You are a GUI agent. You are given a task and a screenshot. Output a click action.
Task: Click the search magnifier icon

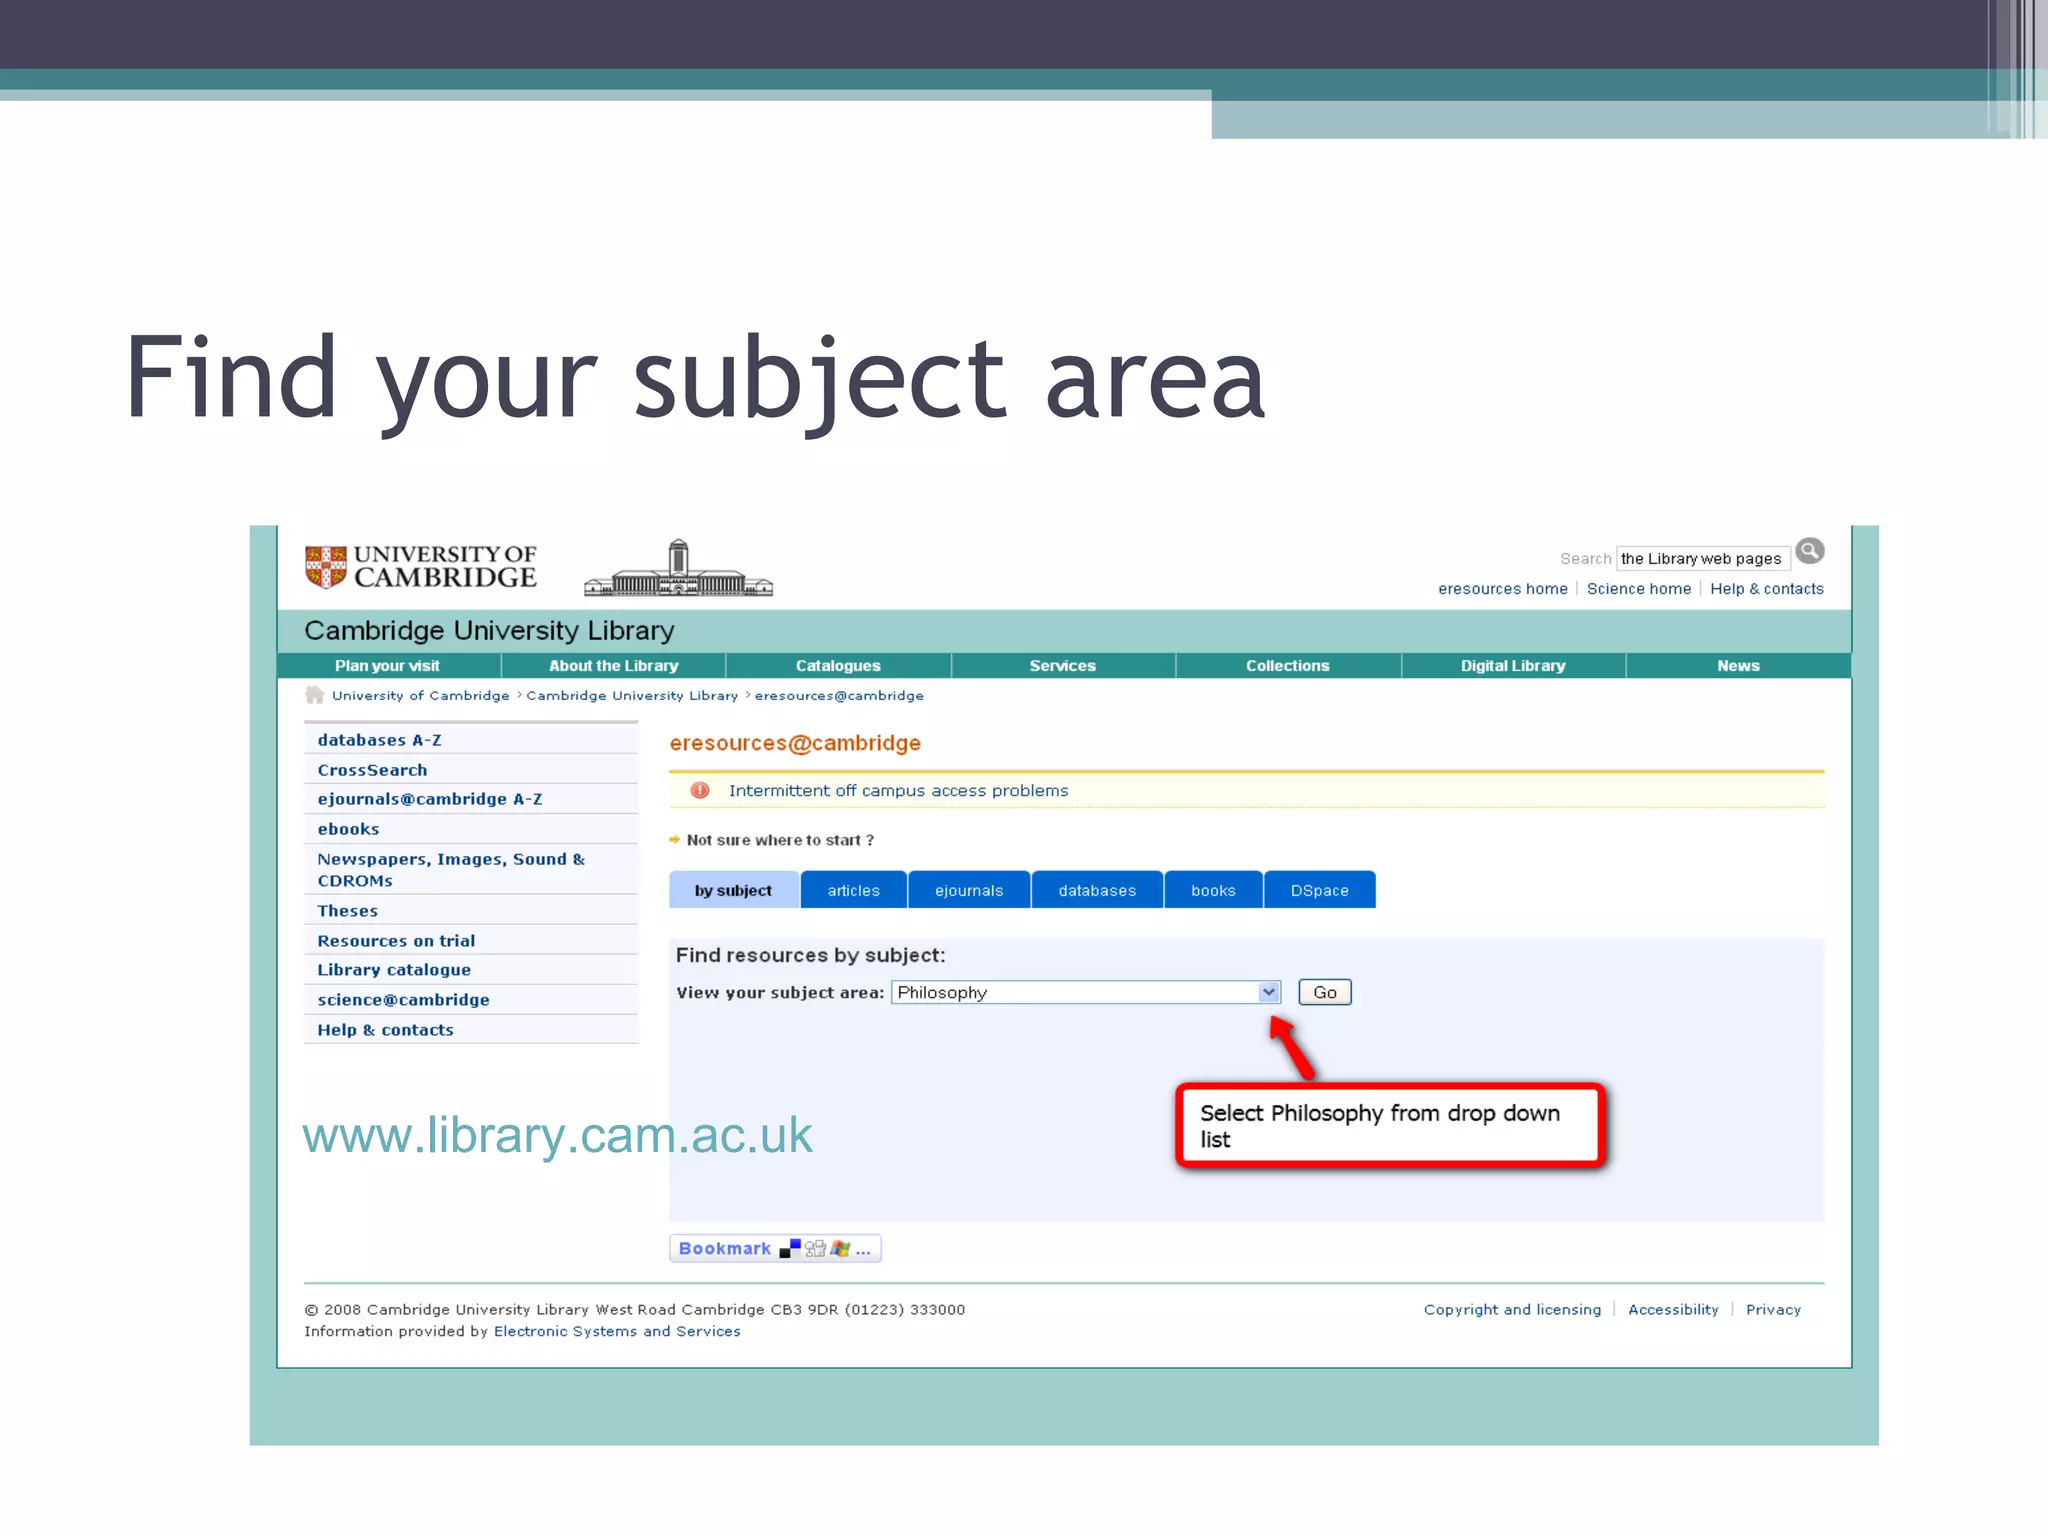click(x=1809, y=551)
